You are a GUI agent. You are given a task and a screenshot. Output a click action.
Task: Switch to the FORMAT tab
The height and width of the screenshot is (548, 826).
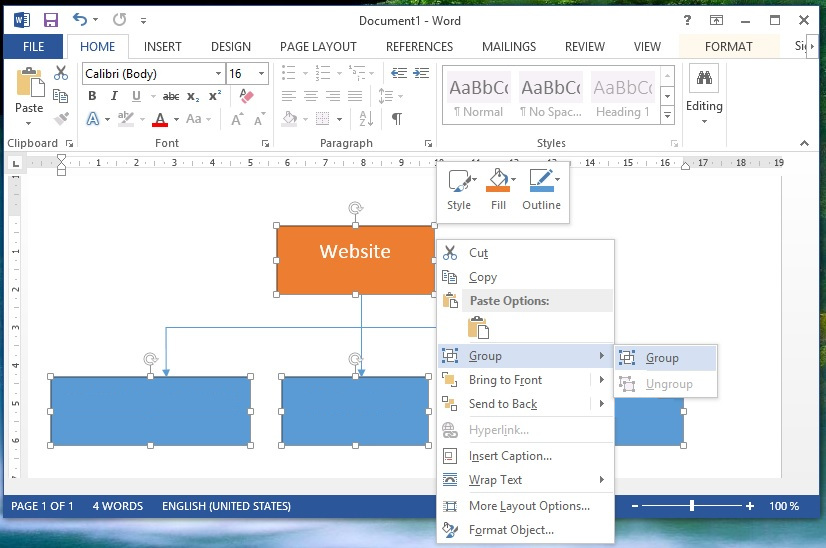tap(729, 46)
